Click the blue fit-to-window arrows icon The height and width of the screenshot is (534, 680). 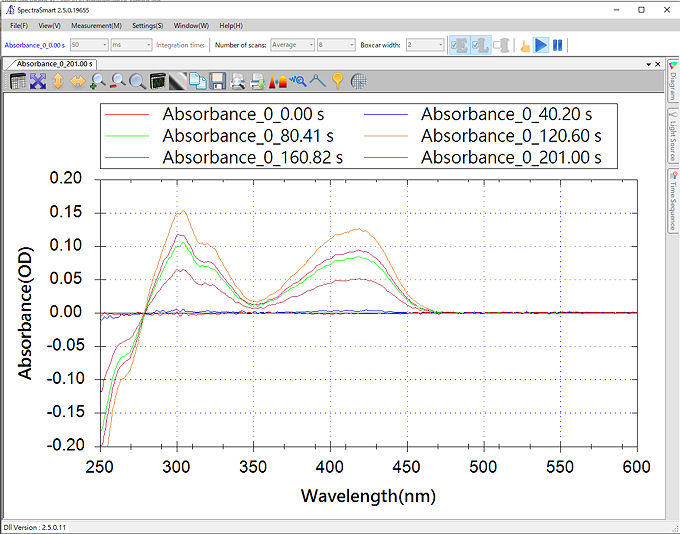pyautogui.click(x=37, y=81)
